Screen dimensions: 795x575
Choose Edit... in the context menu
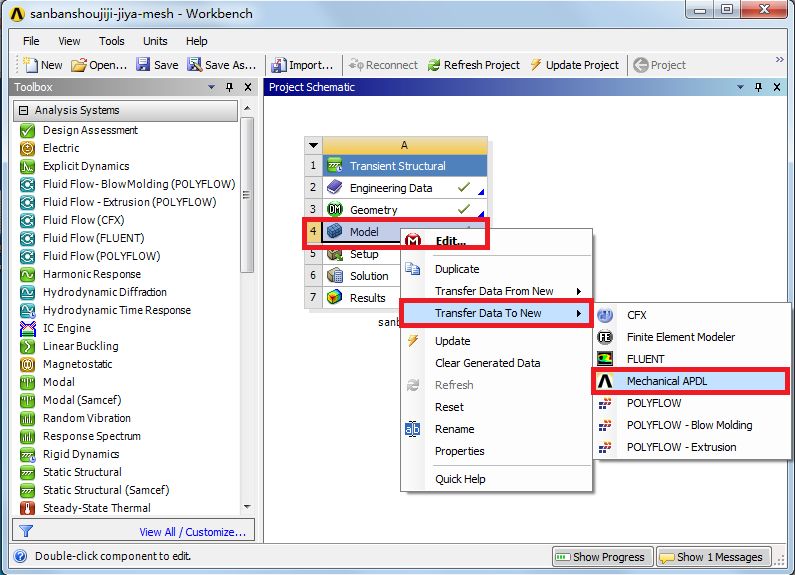point(451,241)
